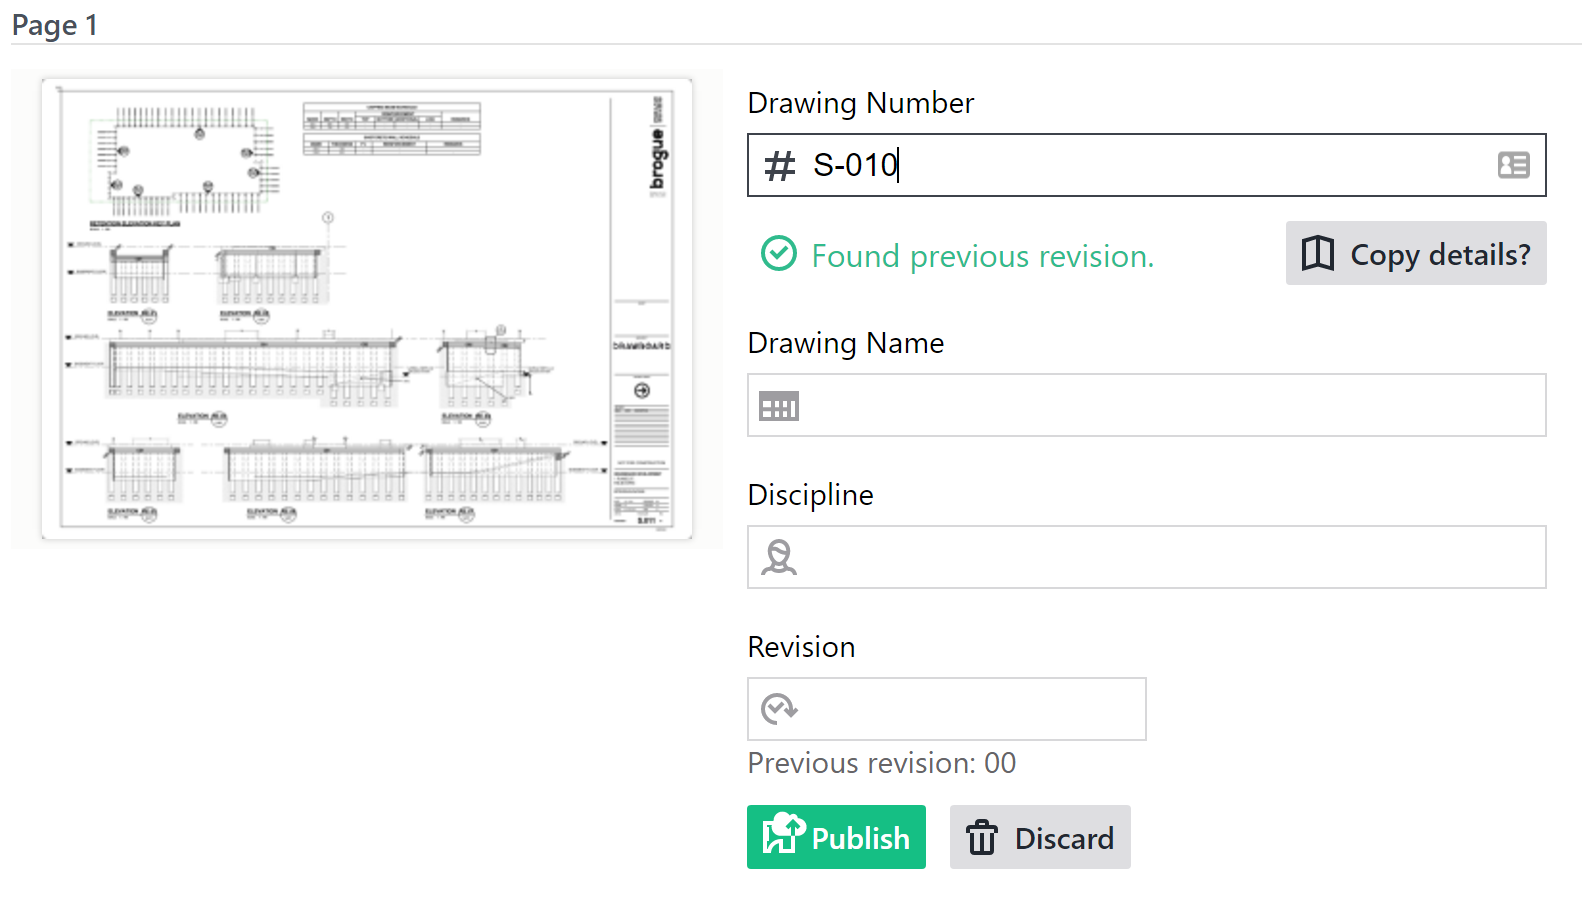Click the revision clock-check icon
This screenshot has width=1582, height=906.
[779, 709]
